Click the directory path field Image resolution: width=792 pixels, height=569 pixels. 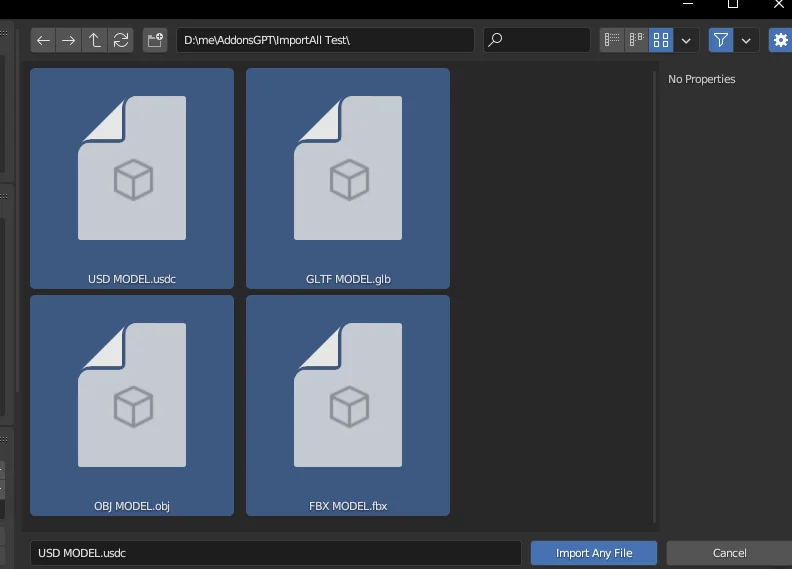click(325, 40)
